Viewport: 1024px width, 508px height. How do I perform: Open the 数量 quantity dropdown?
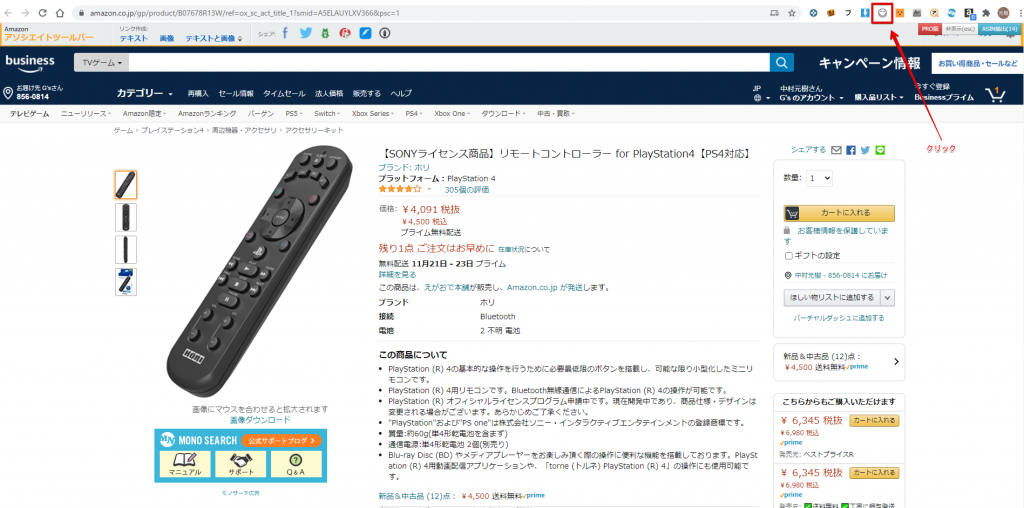click(x=820, y=178)
